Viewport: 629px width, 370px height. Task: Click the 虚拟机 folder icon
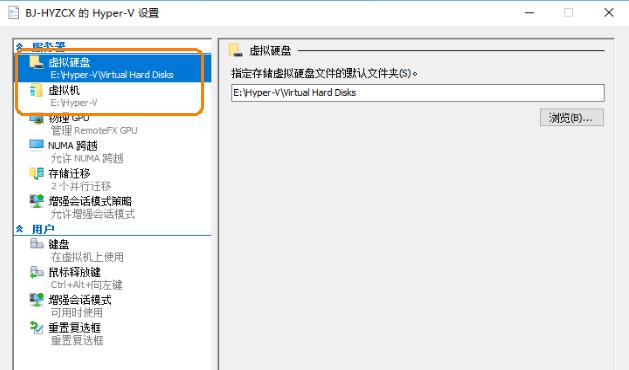36,90
